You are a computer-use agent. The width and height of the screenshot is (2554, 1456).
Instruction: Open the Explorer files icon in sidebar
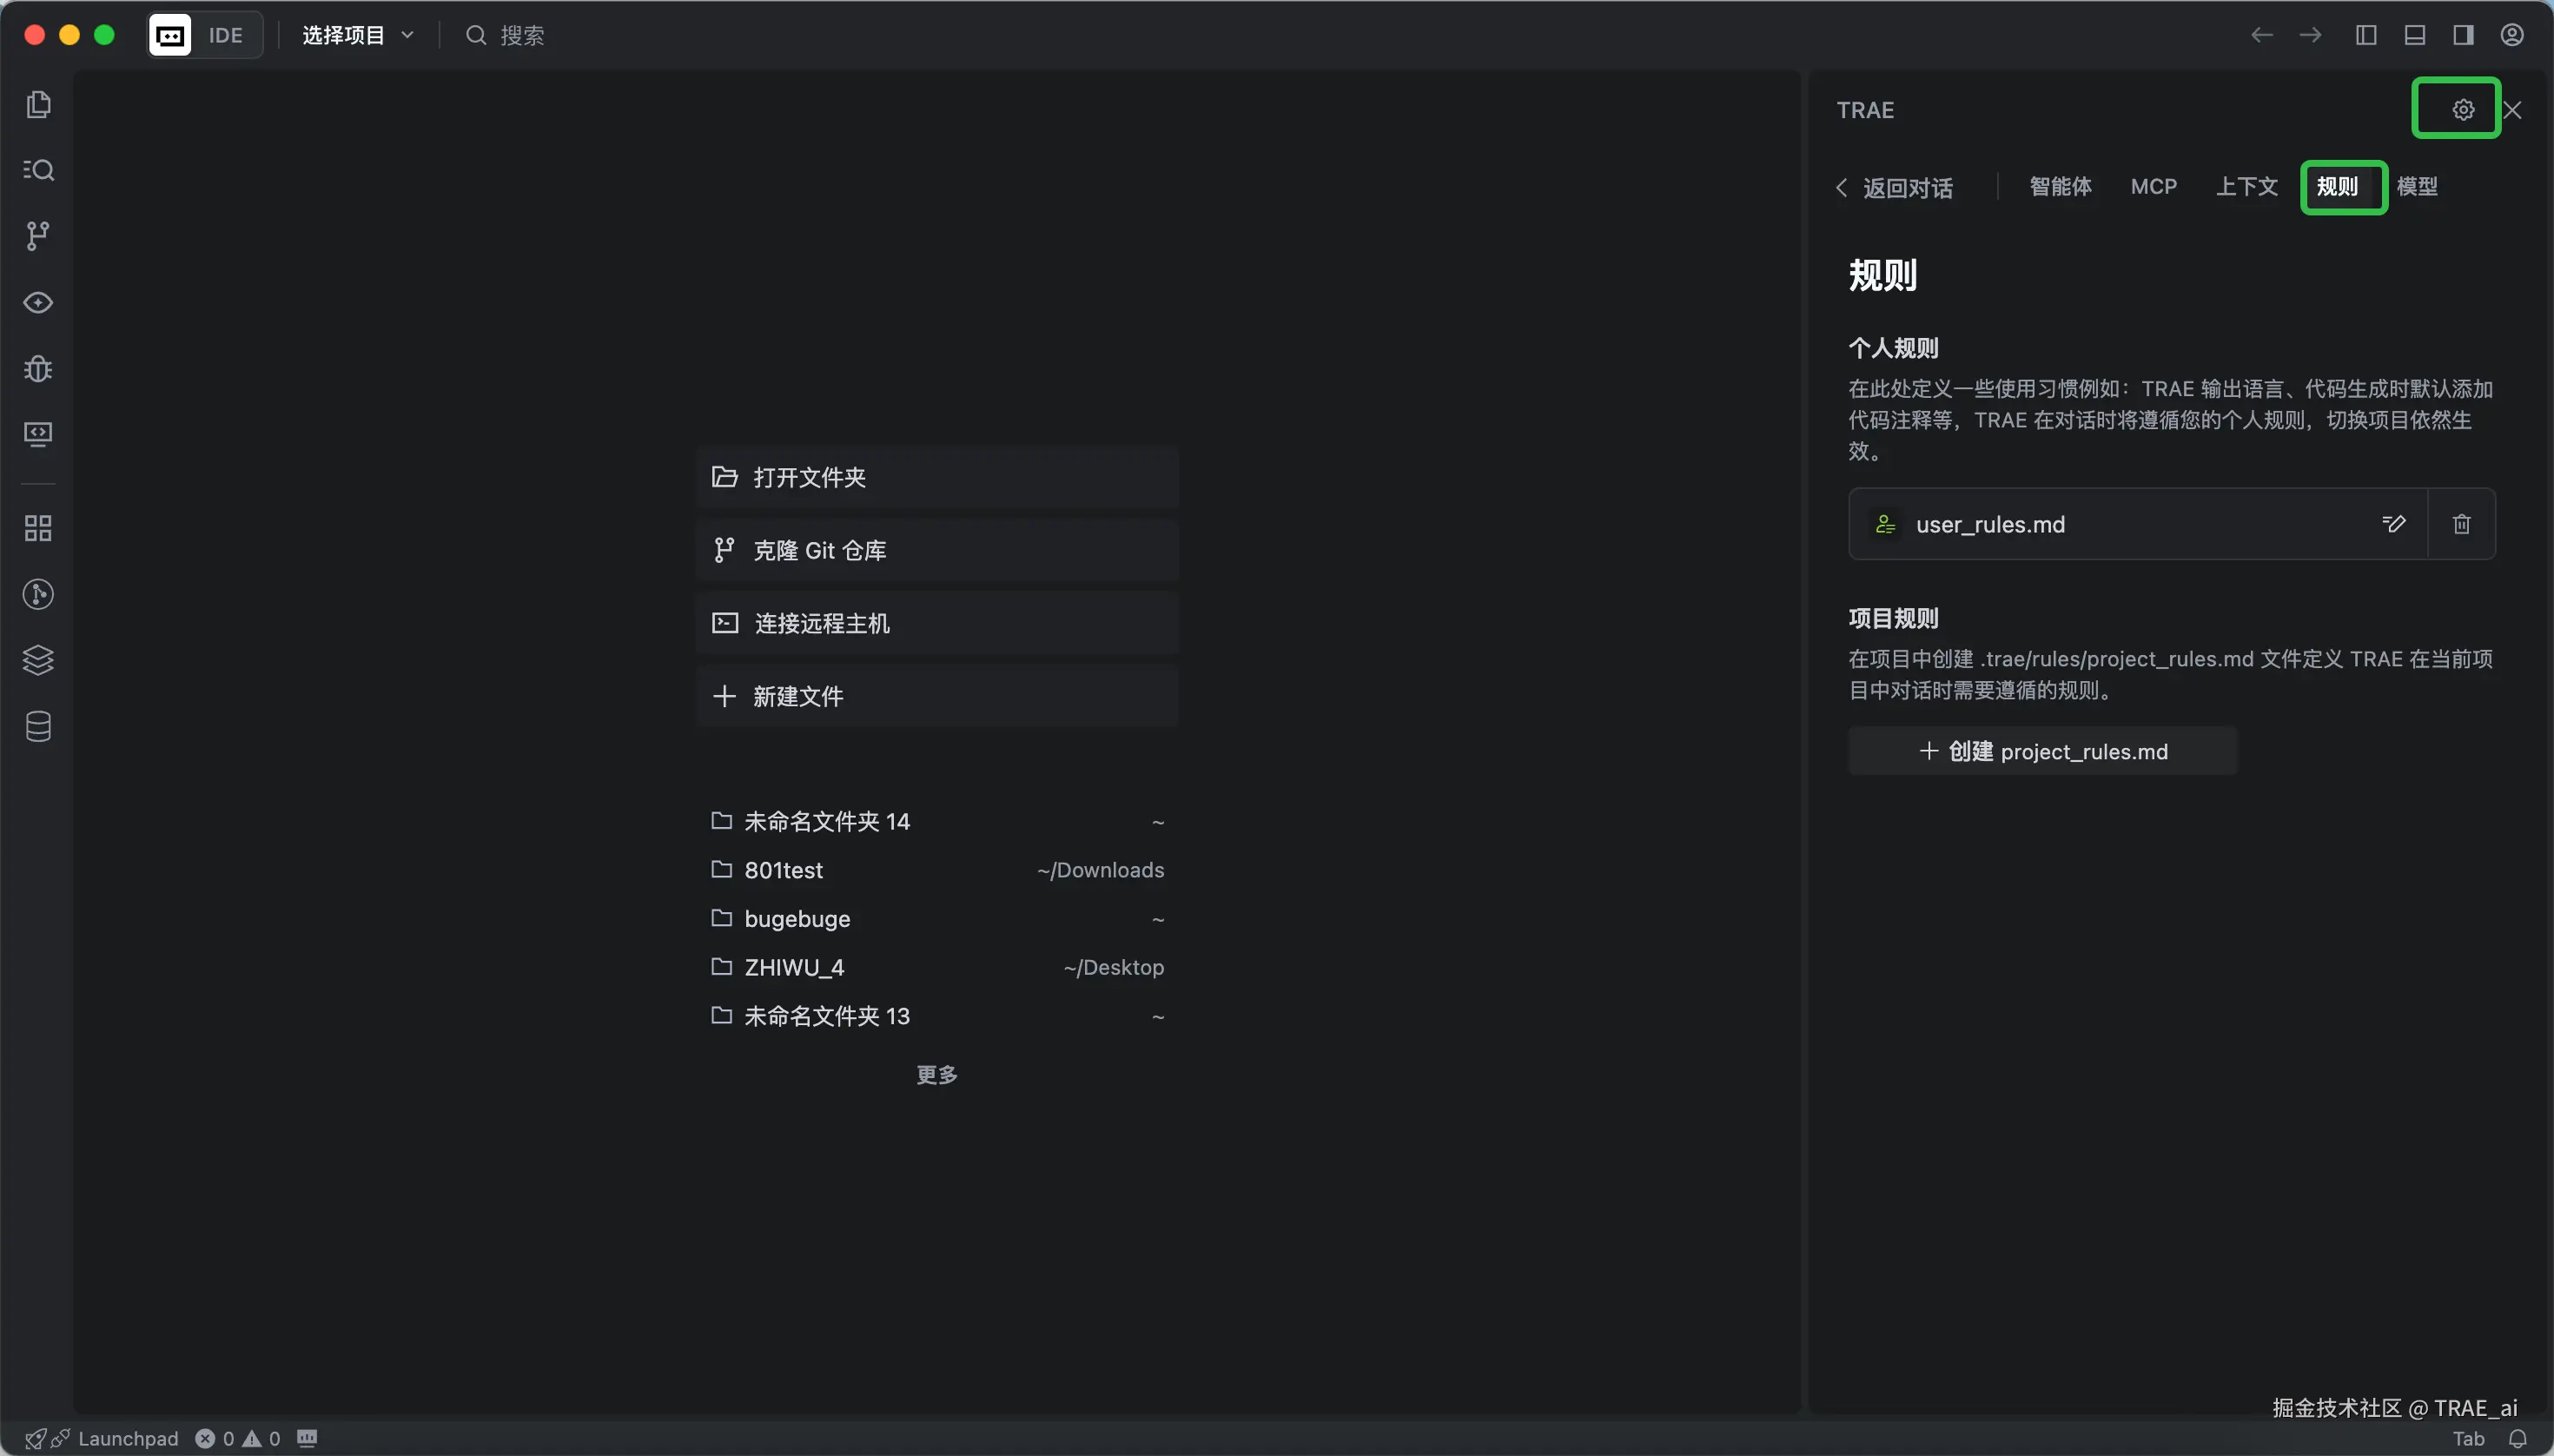click(38, 105)
